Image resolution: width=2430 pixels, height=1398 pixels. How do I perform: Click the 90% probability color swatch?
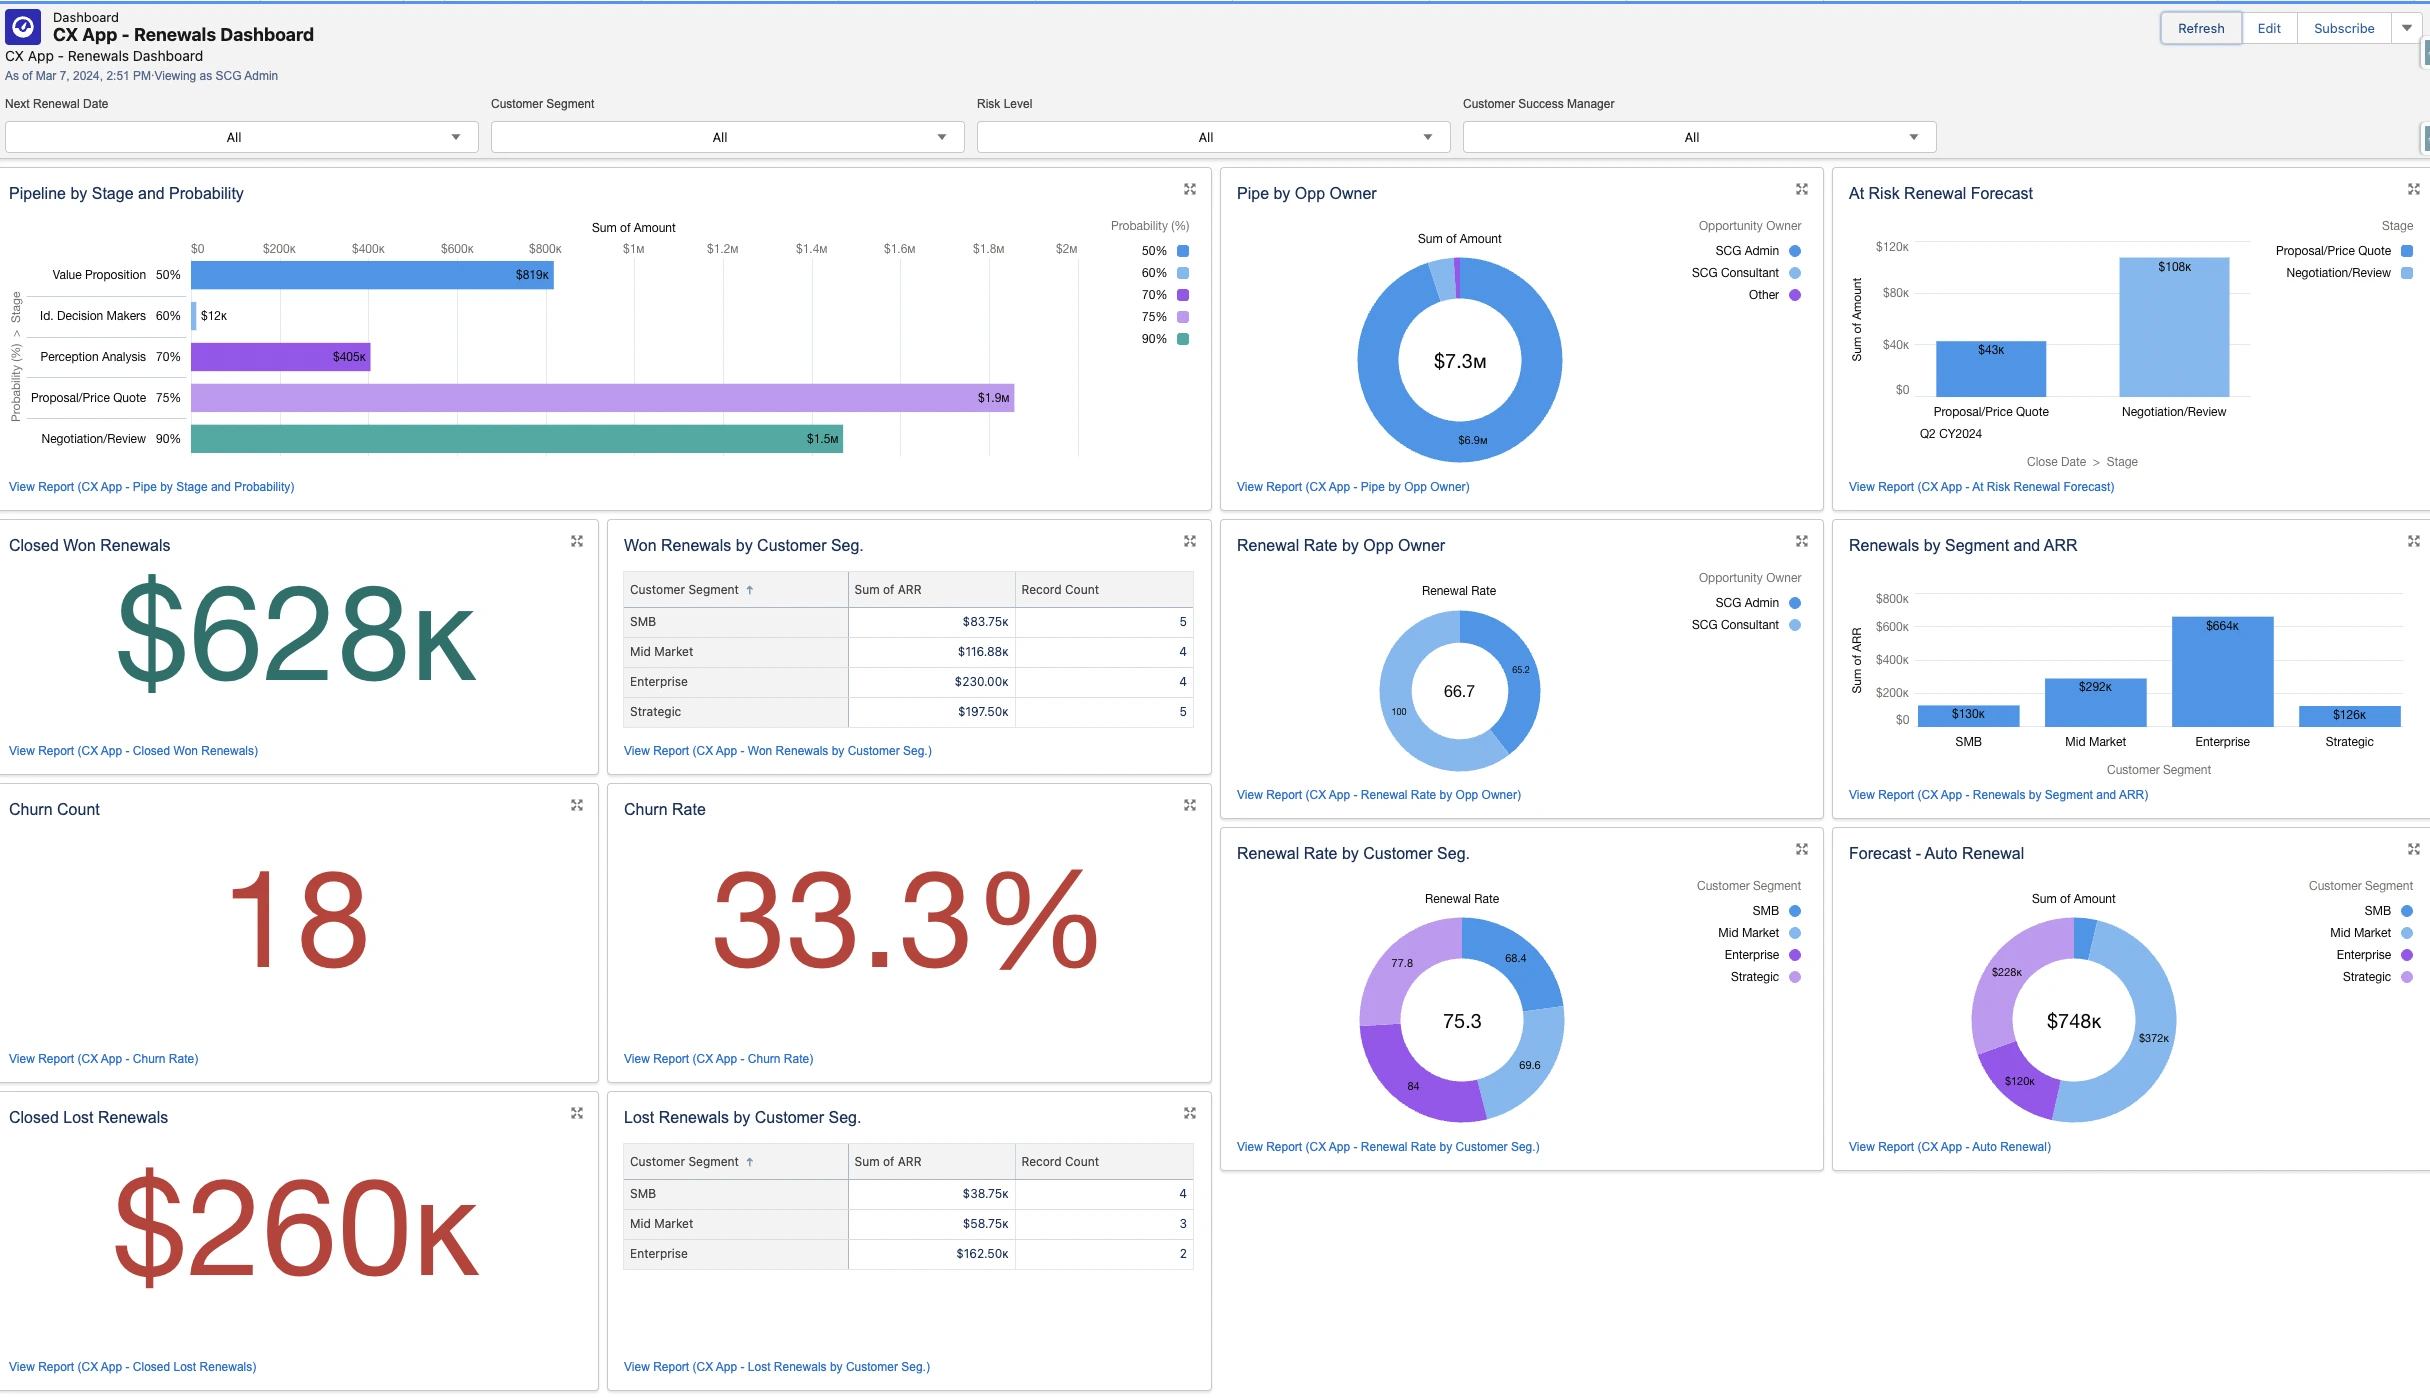coord(1183,339)
